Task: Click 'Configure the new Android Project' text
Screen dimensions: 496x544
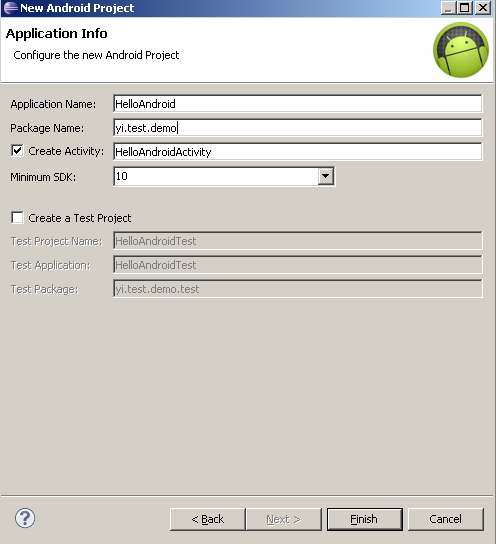Action: tap(96, 55)
